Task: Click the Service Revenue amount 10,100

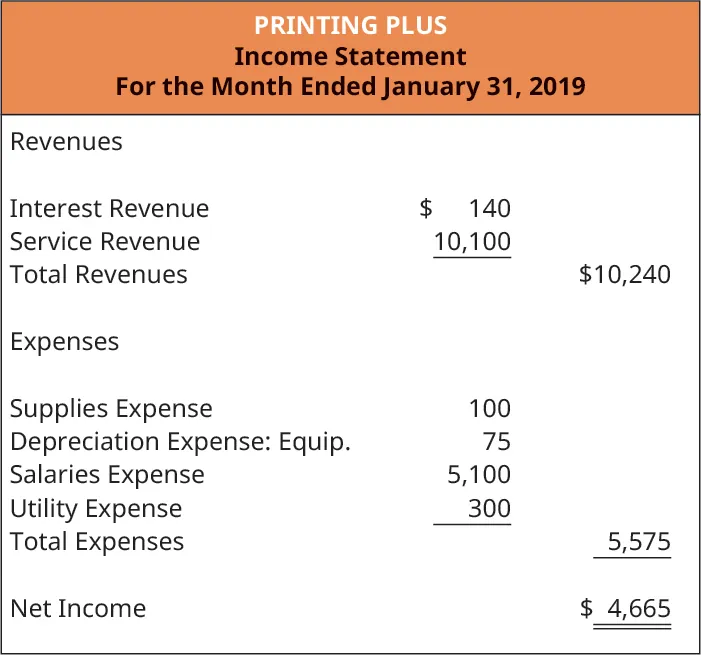Action: (472, 242)
